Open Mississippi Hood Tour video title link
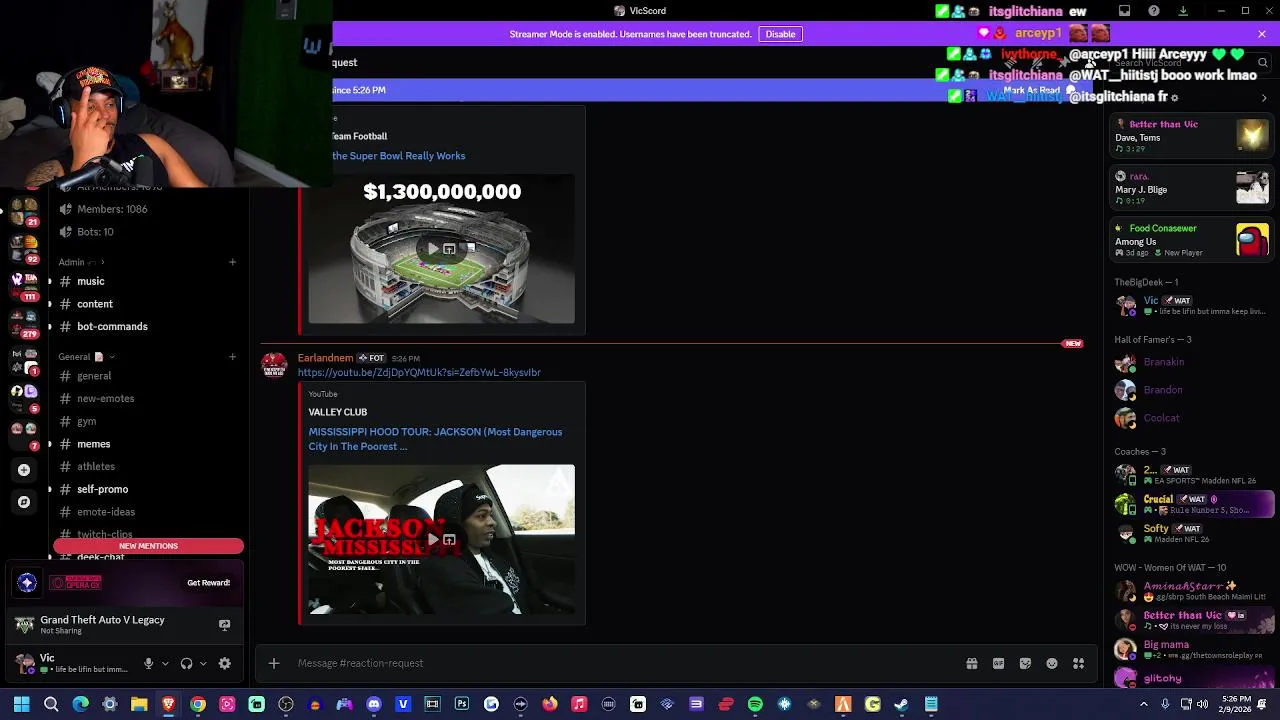The width and height of the screenshot is (1280, 720). point(435,439)
